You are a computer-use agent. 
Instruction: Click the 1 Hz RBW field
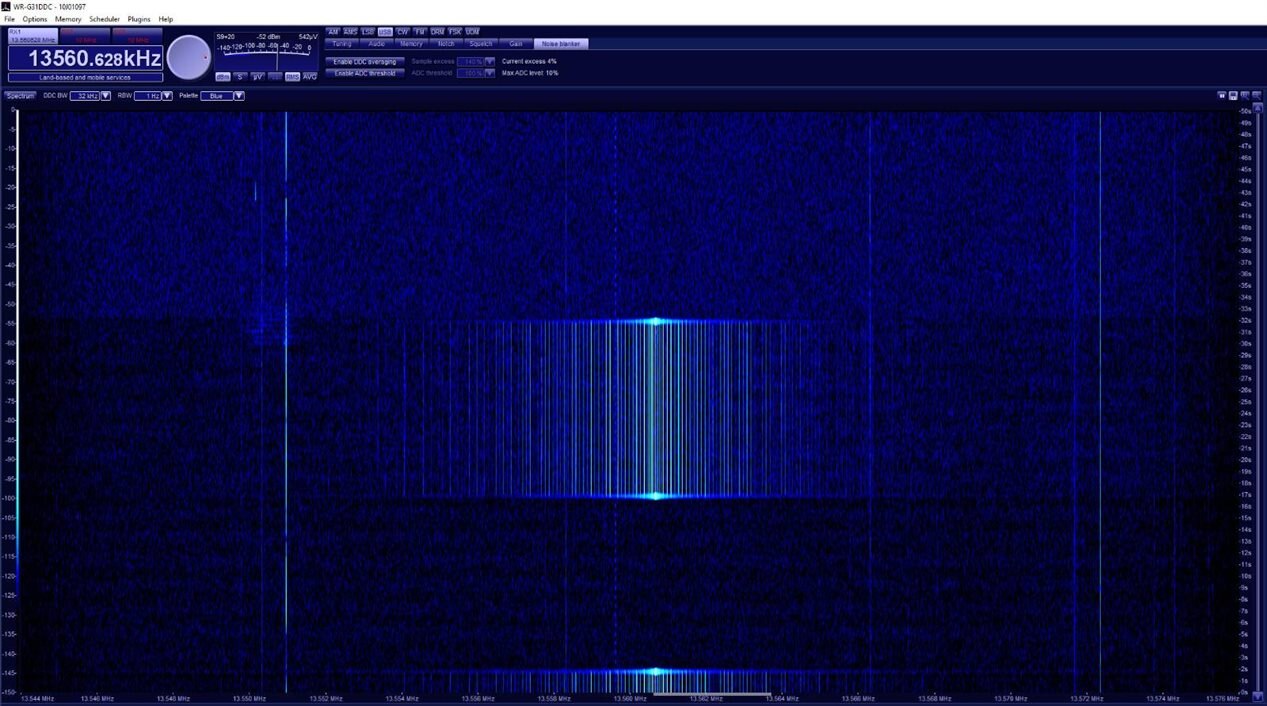(x=148, y=96)
